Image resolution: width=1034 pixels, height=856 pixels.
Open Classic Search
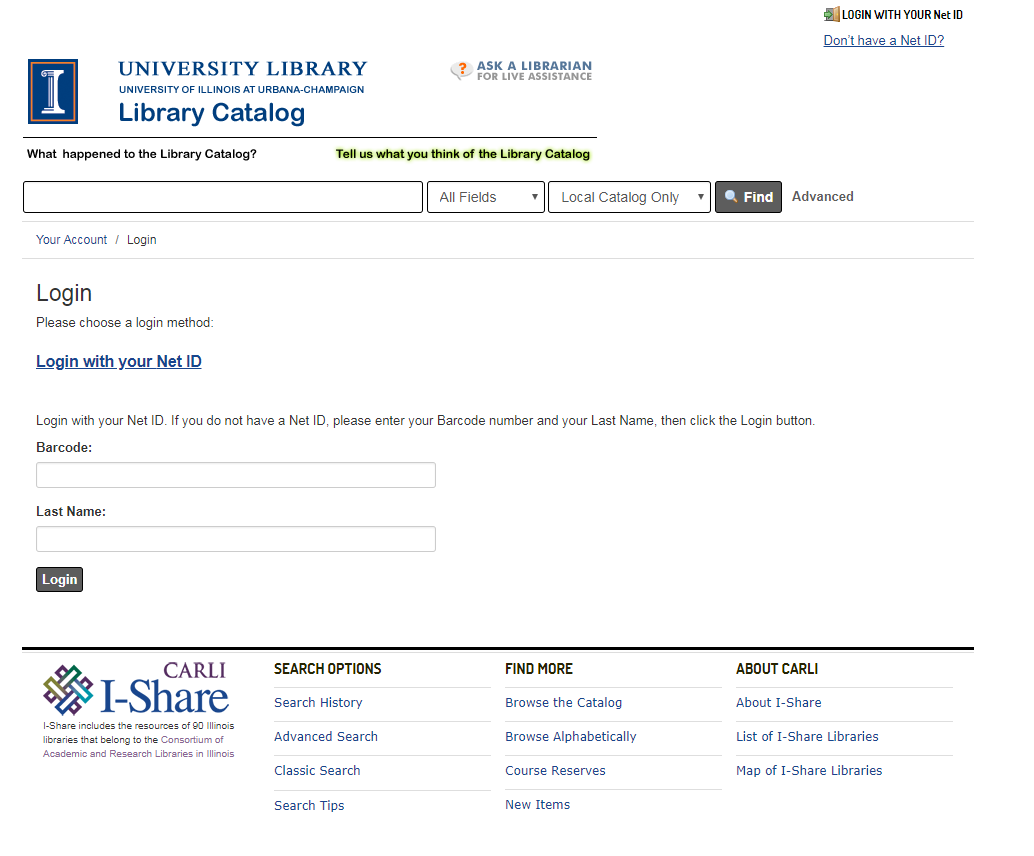pos(317,770)
